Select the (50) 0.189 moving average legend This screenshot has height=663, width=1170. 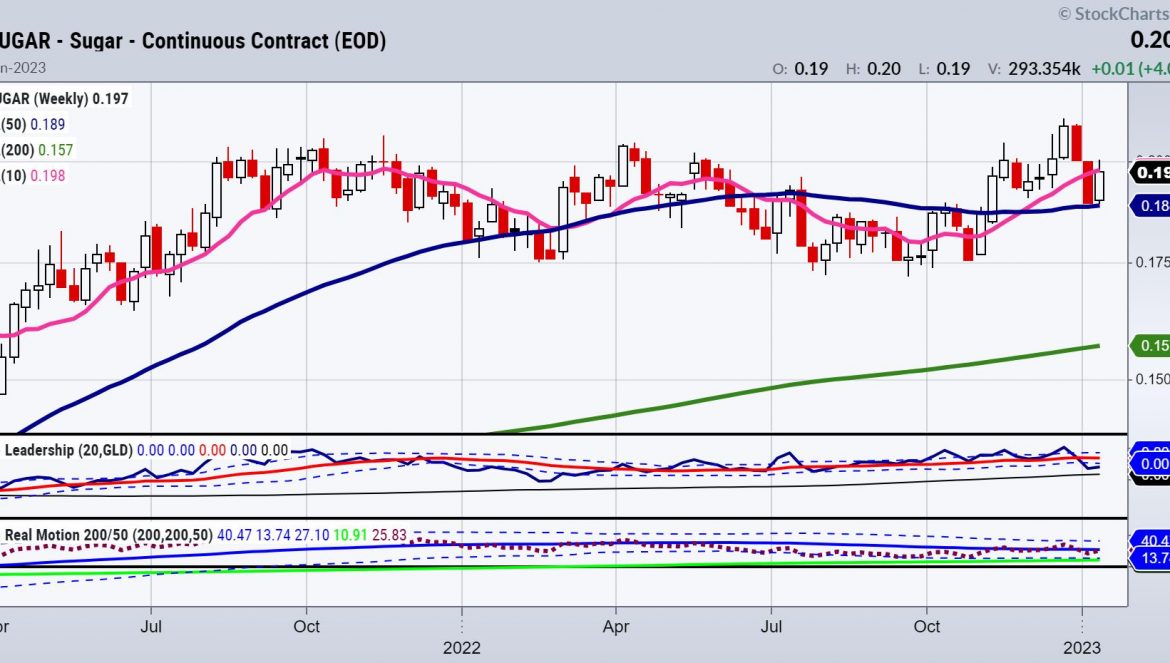click(33, 125)
